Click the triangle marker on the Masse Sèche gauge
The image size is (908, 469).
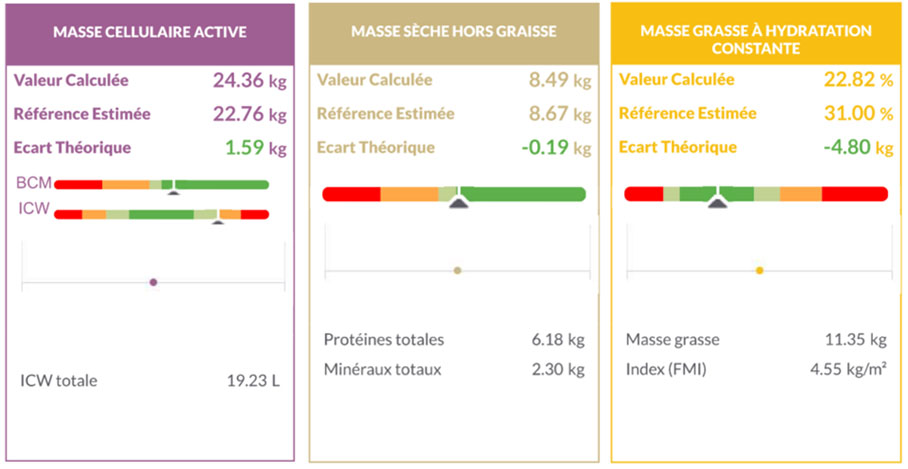tap(458, 203)
